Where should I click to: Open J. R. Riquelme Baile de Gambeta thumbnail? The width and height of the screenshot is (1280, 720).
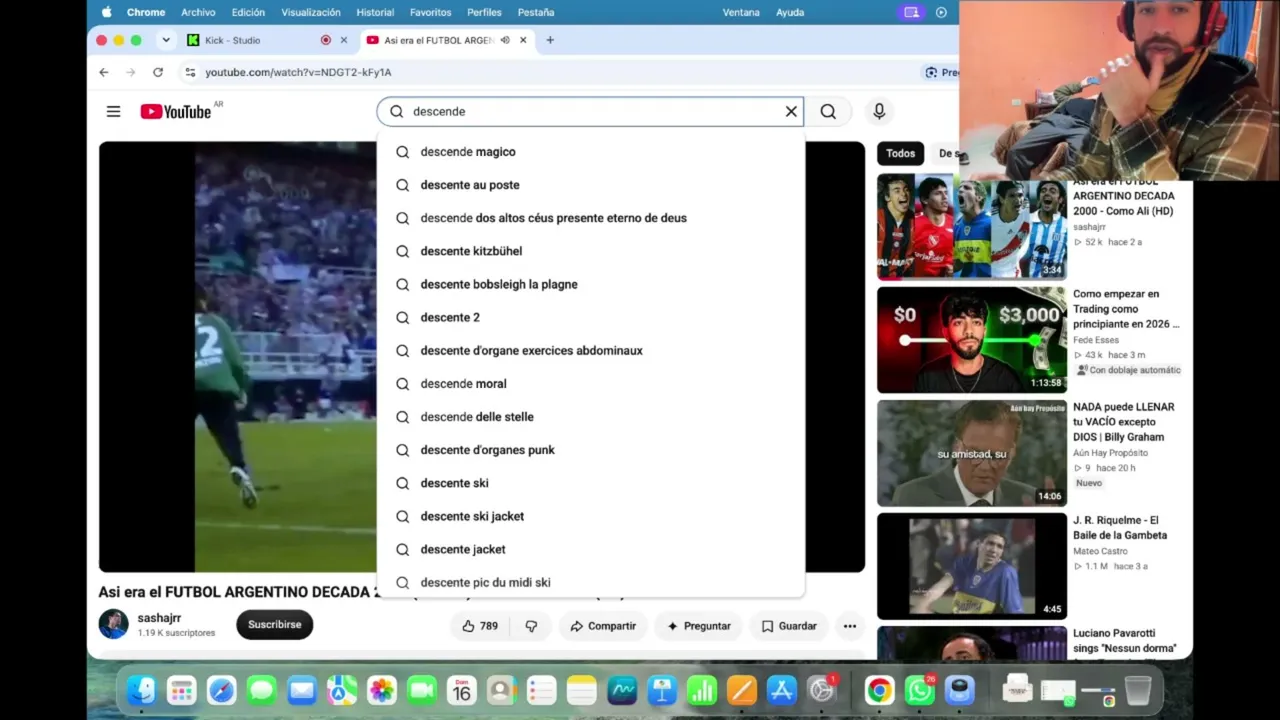pos(972,566)
